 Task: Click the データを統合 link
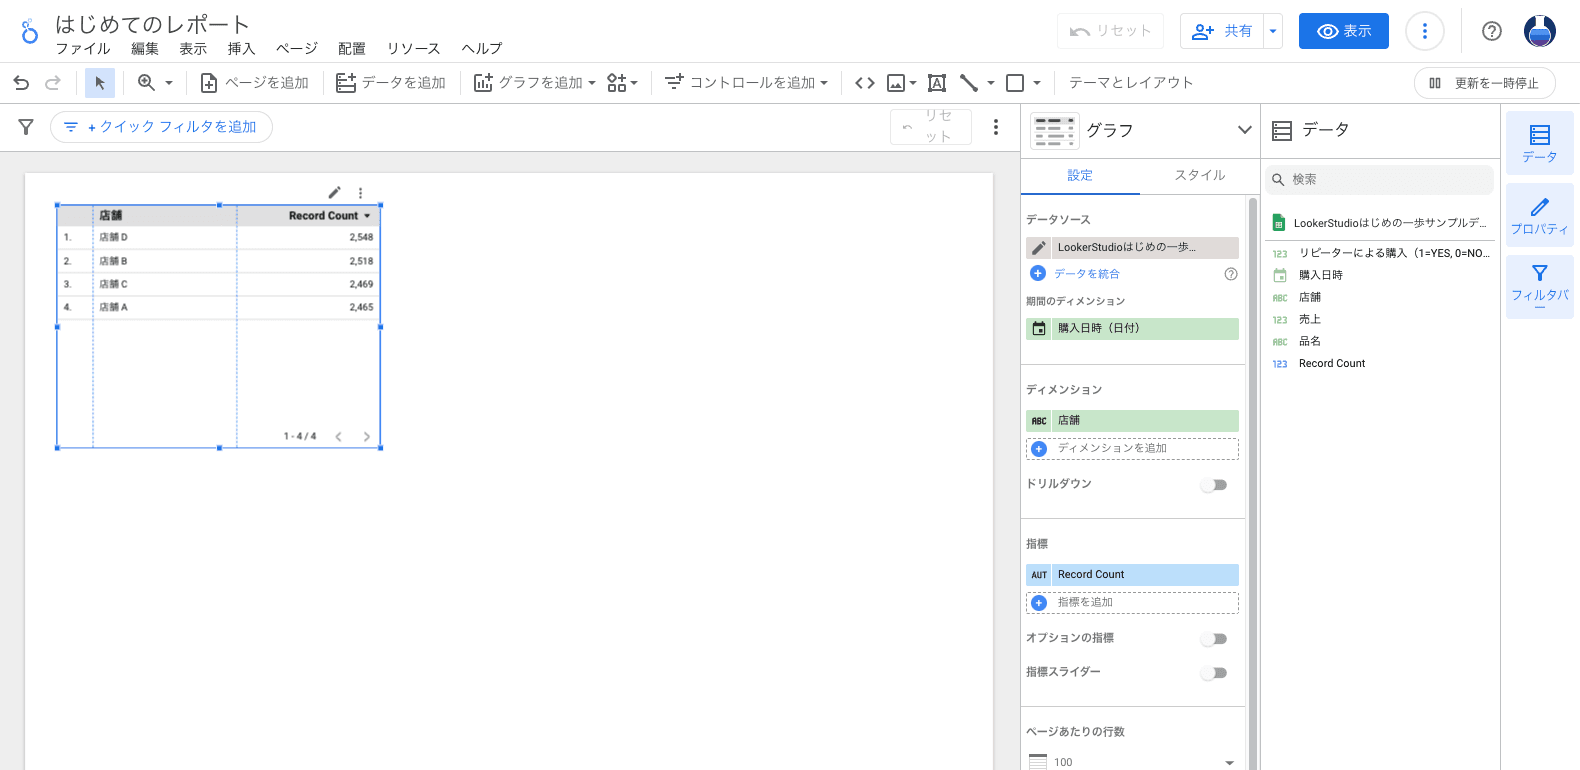click(x=1086, y=274)
